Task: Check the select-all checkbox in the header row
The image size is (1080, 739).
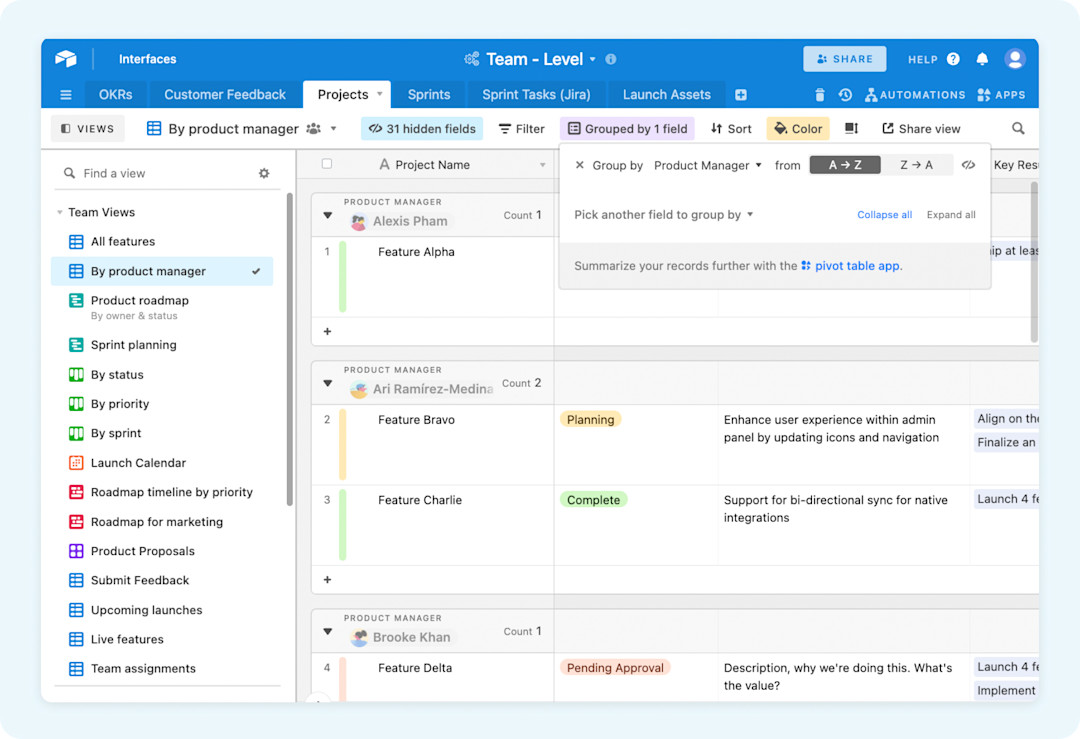Action: pyautogui.click(x=328, y=163)
